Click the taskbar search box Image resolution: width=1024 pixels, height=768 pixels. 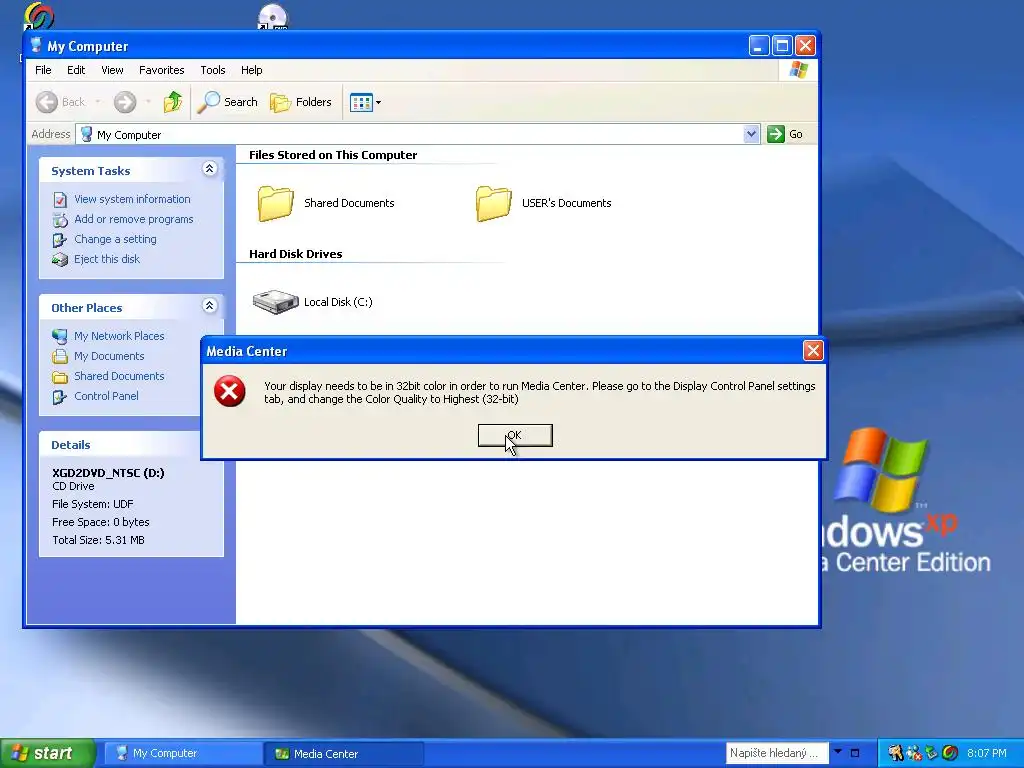click(x=776, y=753)
